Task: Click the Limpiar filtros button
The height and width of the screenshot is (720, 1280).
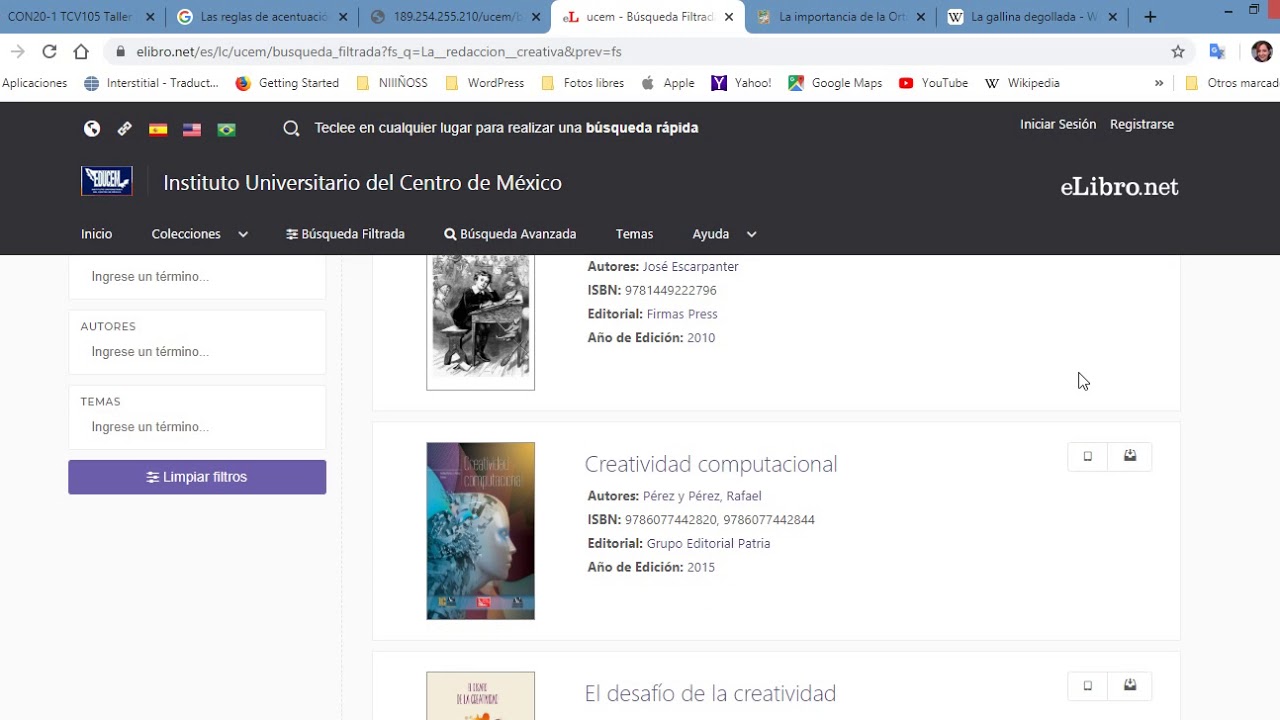Action: 197,477
